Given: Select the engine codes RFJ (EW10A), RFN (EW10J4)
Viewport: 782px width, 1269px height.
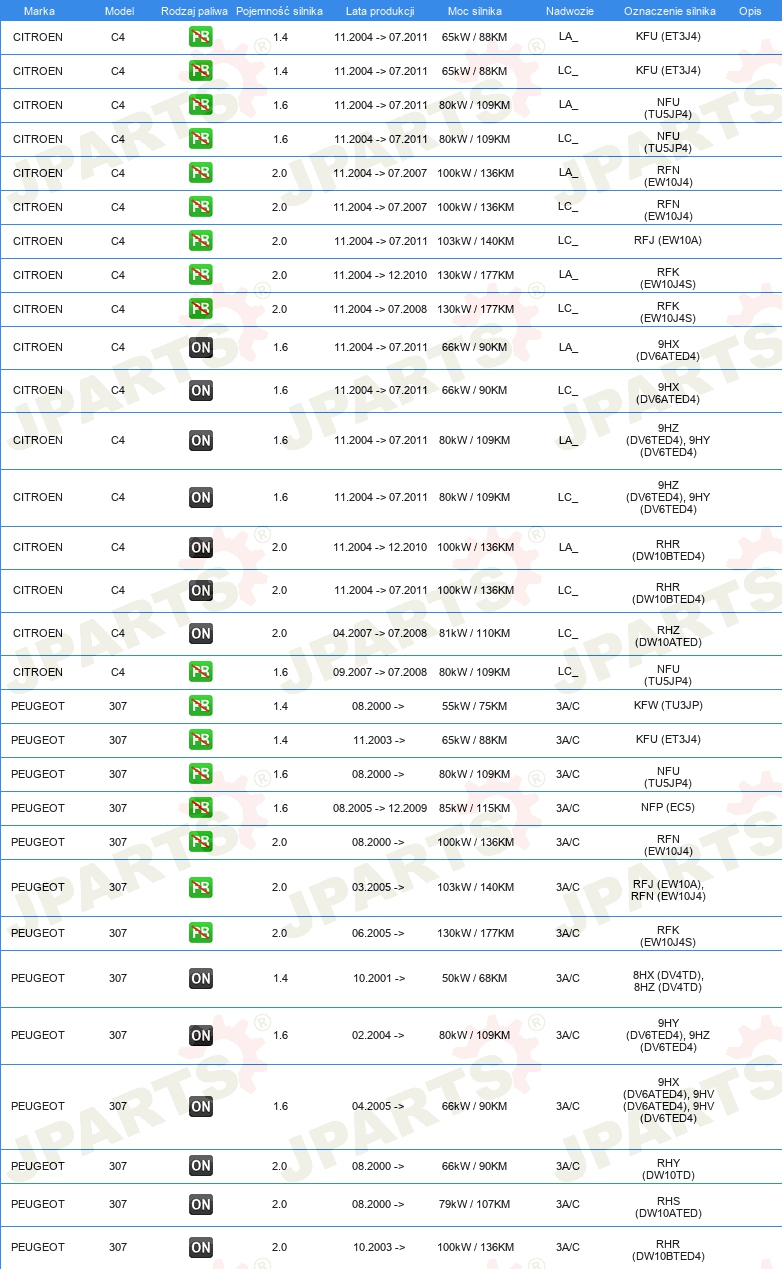Looking at the screenshot, I should coord(668,890).
